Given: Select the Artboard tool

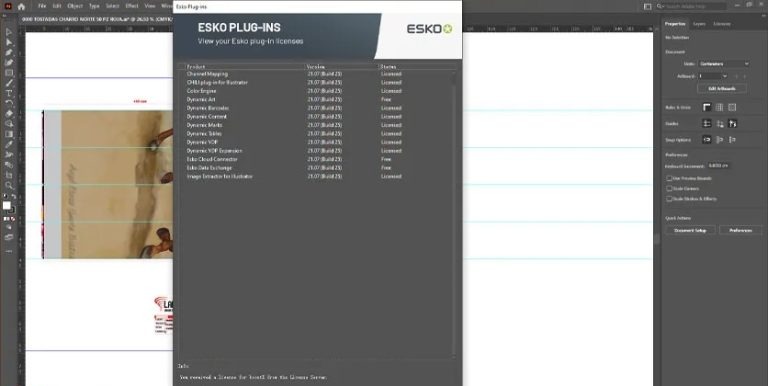Looking at the screenshot, I should click(x=9, y=175).
